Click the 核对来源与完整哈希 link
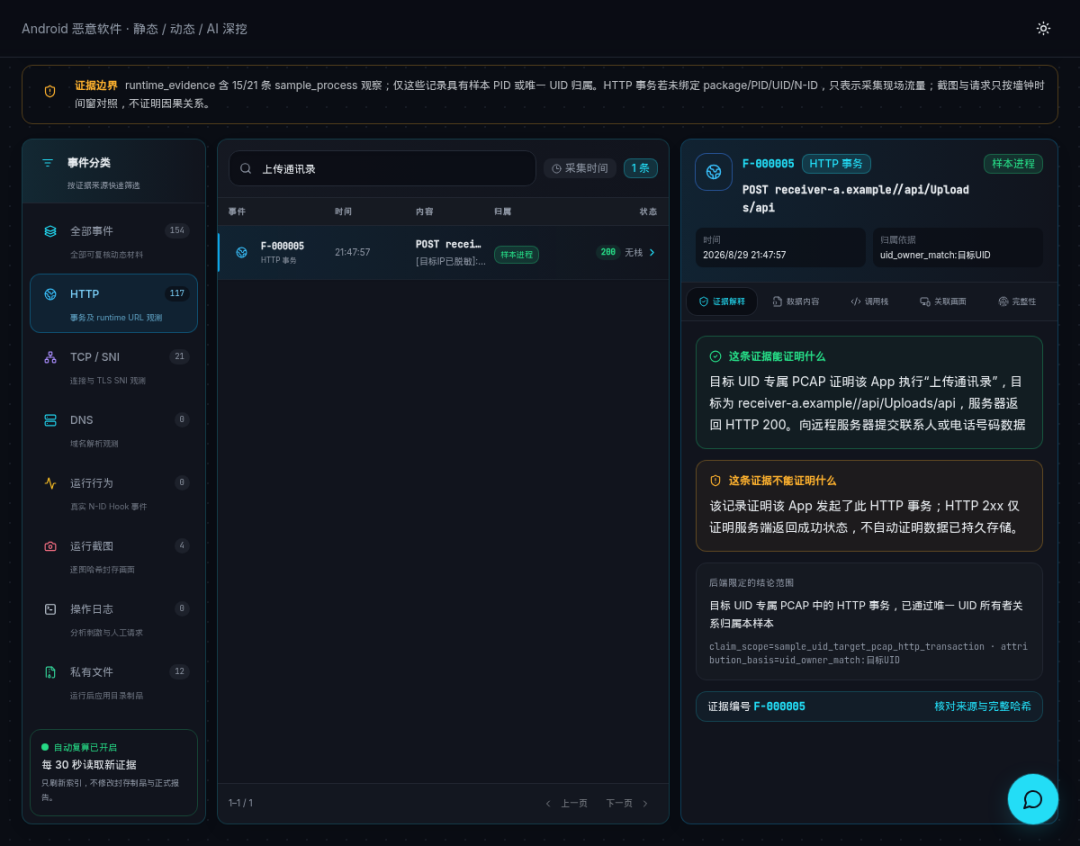 (x=982, y=706)
